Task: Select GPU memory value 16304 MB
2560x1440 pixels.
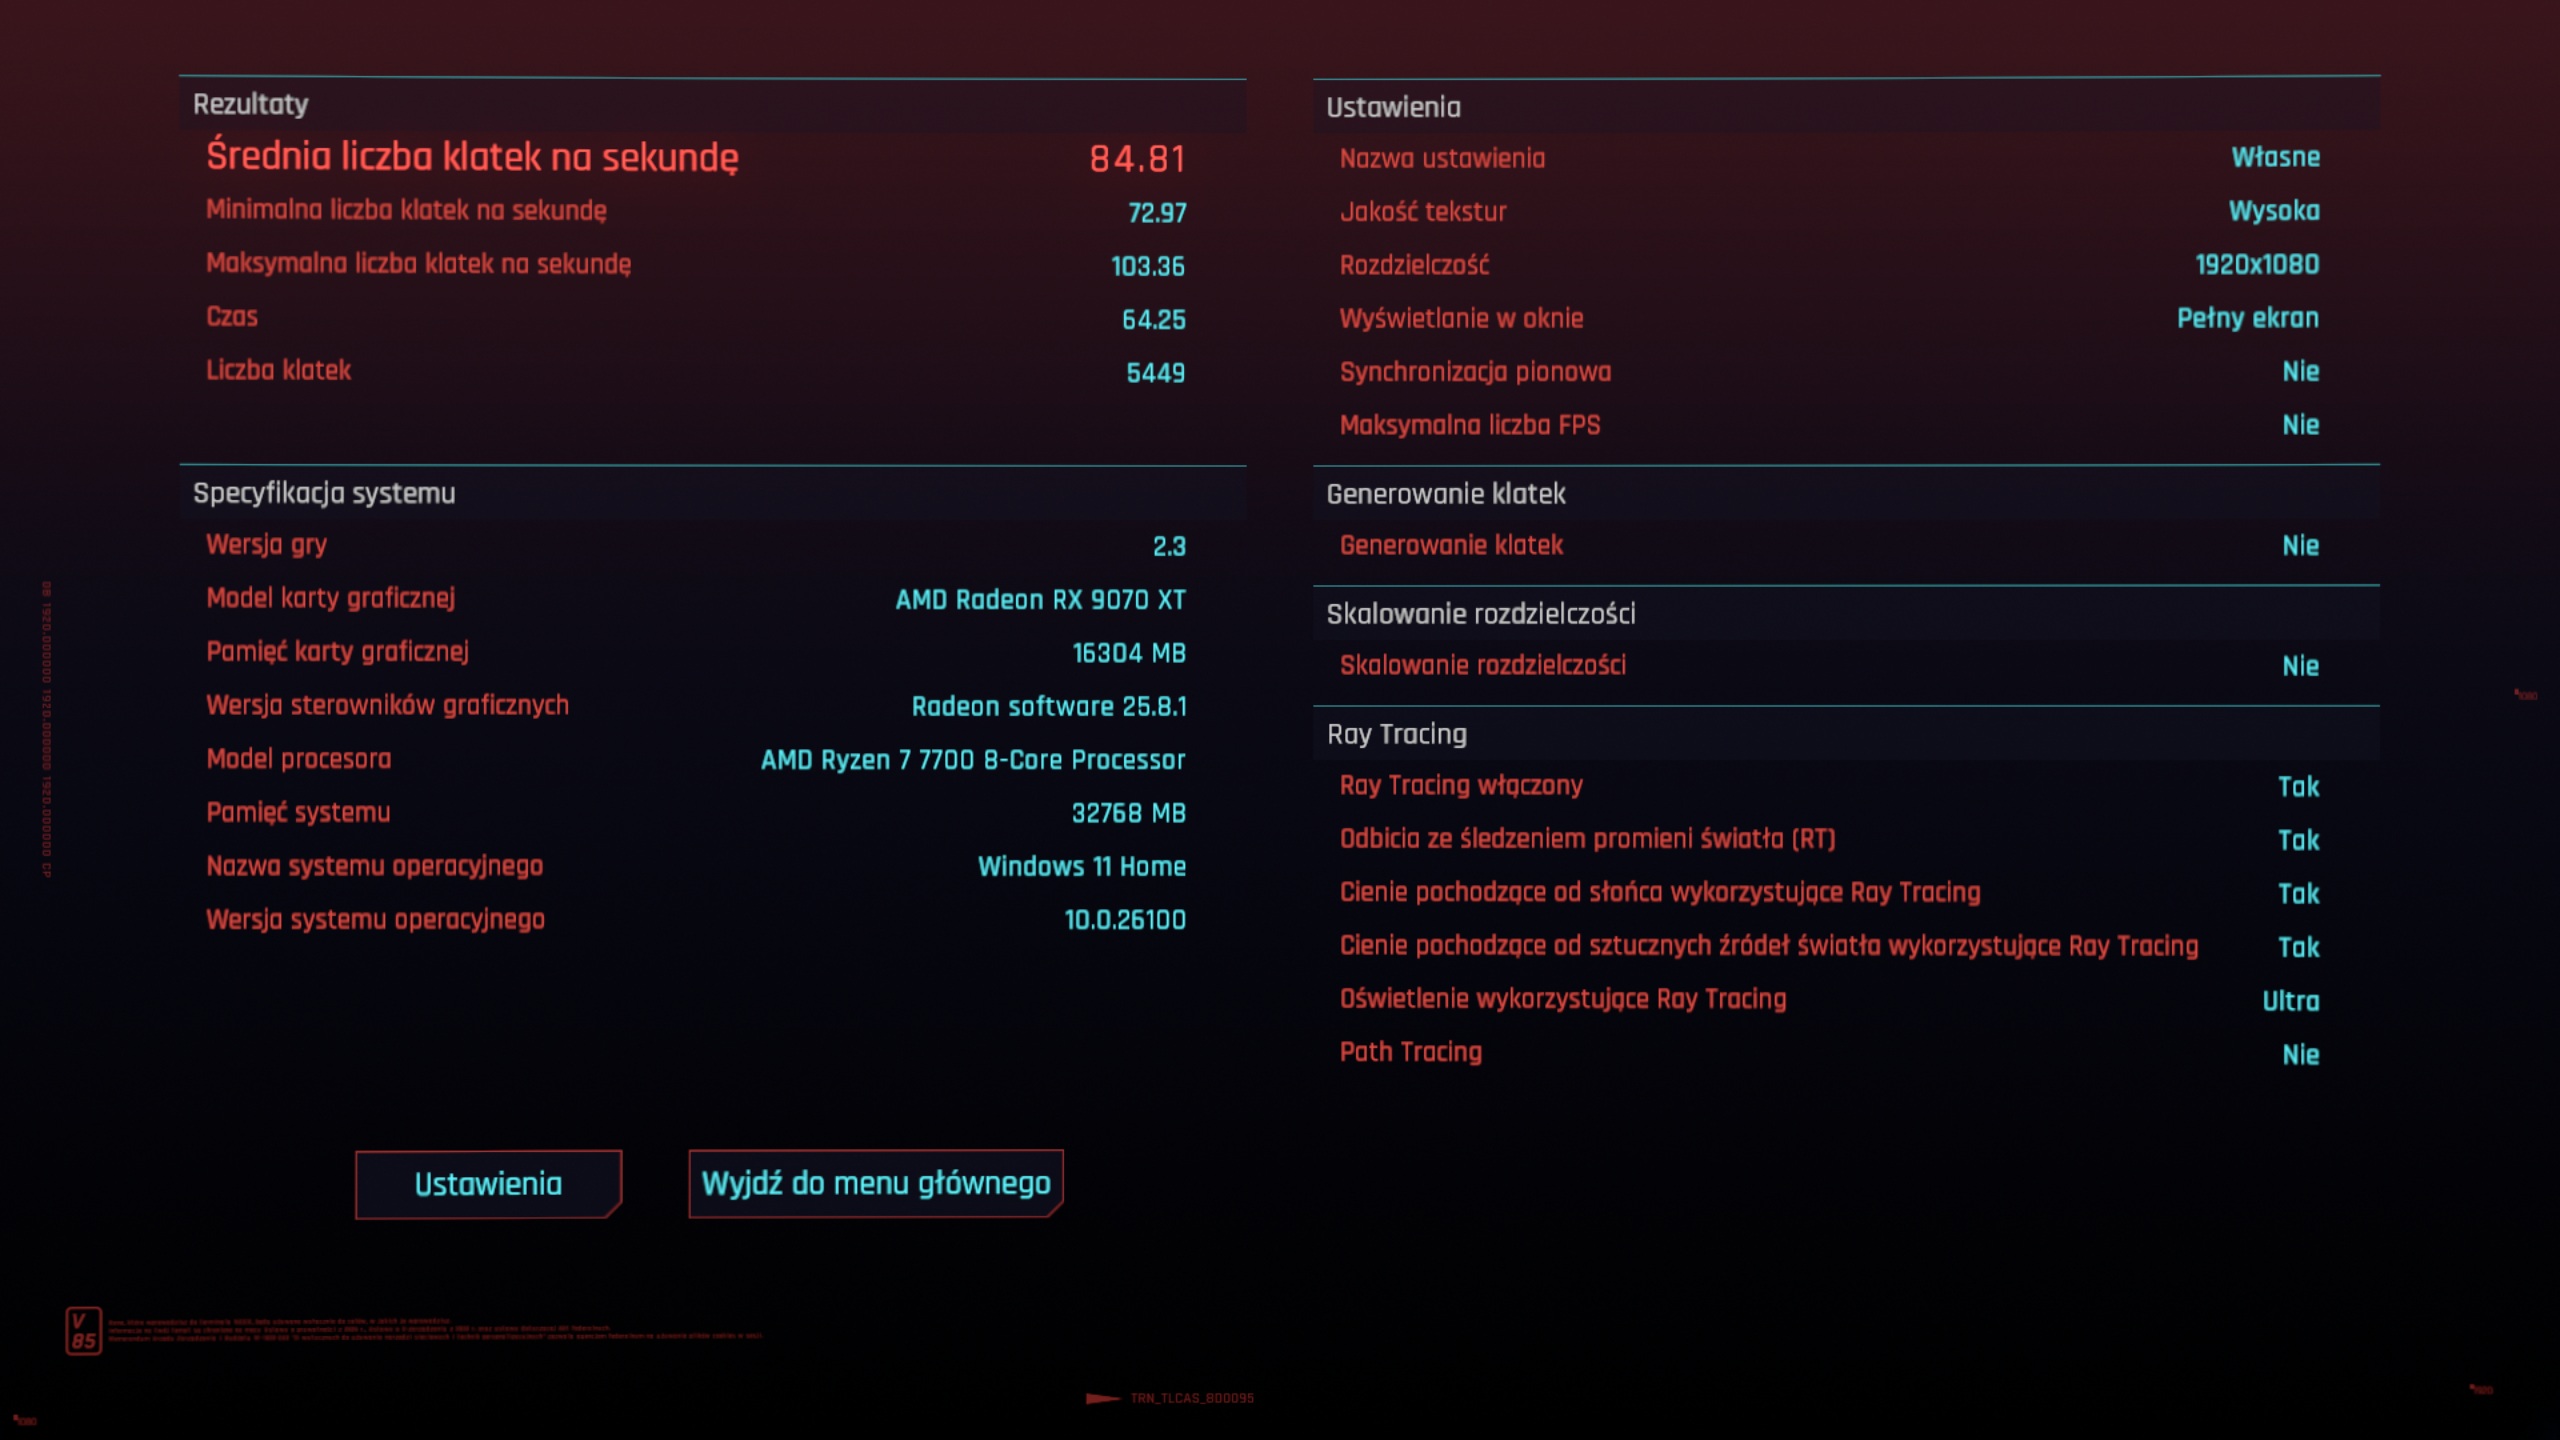Action: click(x=1129, y=653)
